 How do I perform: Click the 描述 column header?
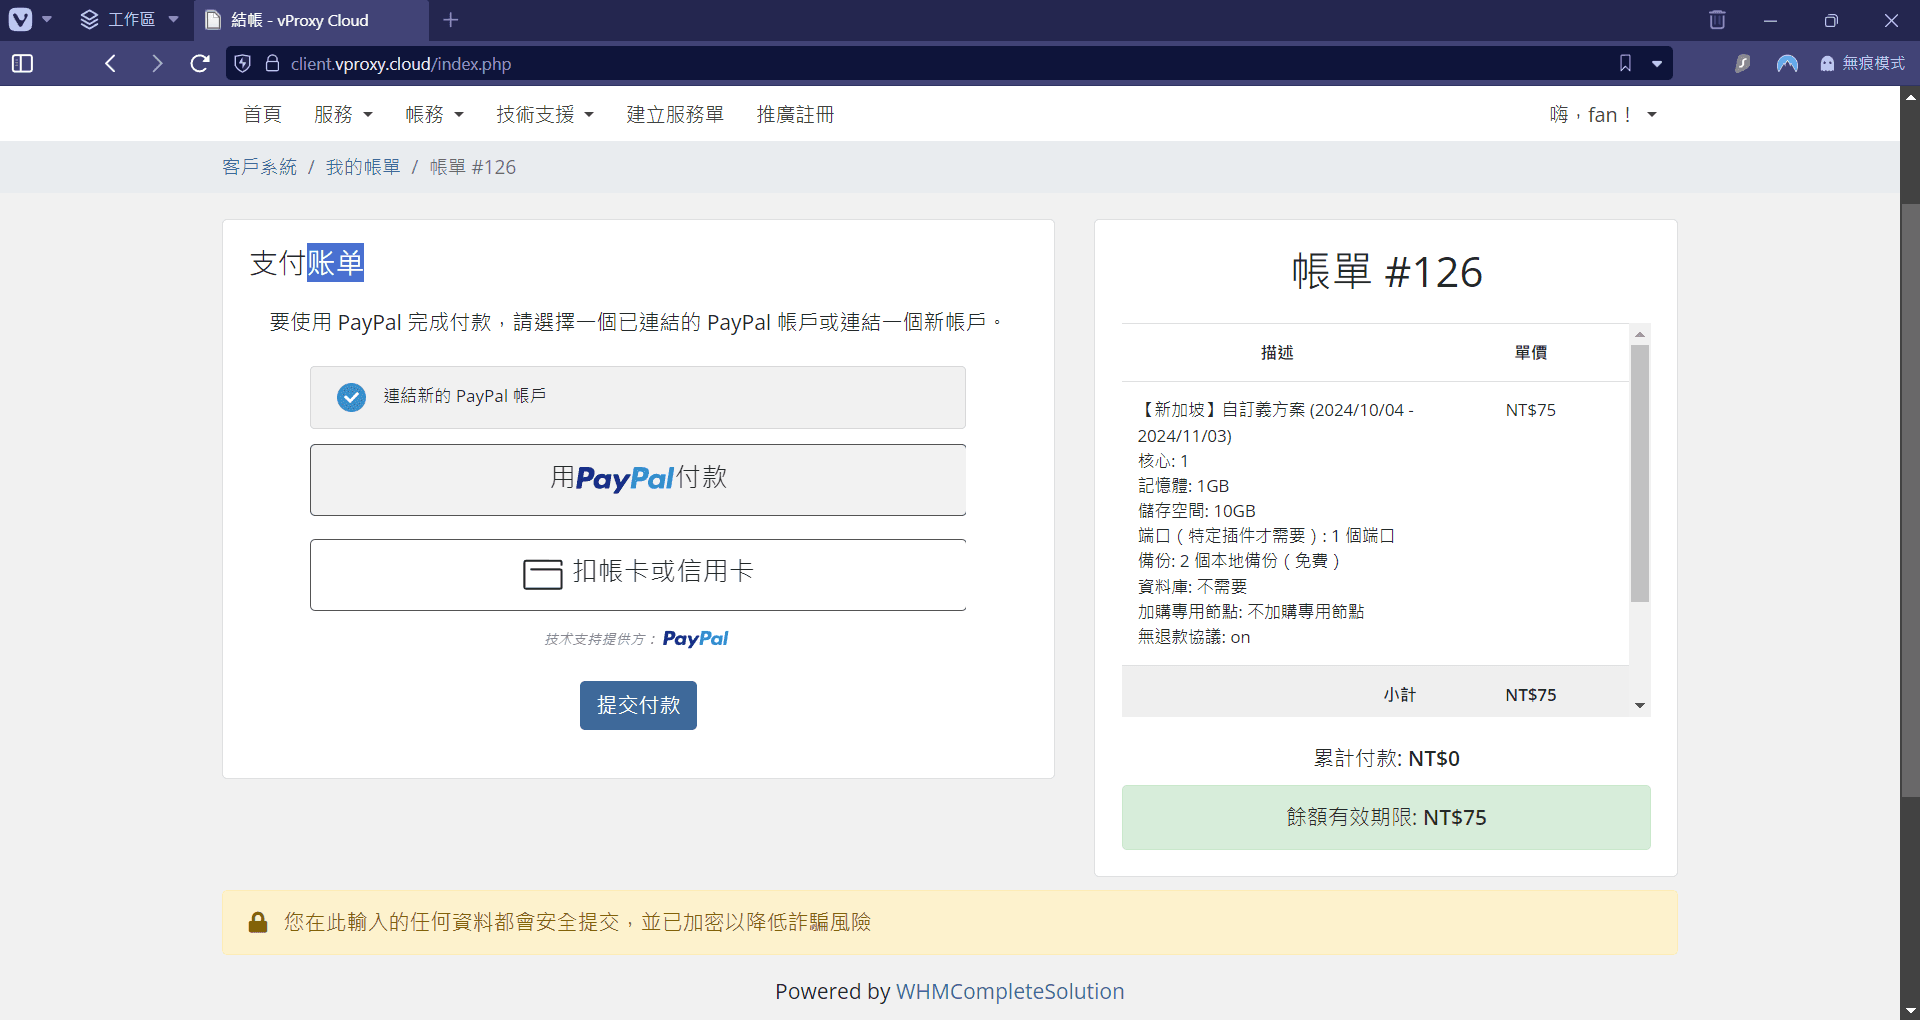pos(1277,353)
